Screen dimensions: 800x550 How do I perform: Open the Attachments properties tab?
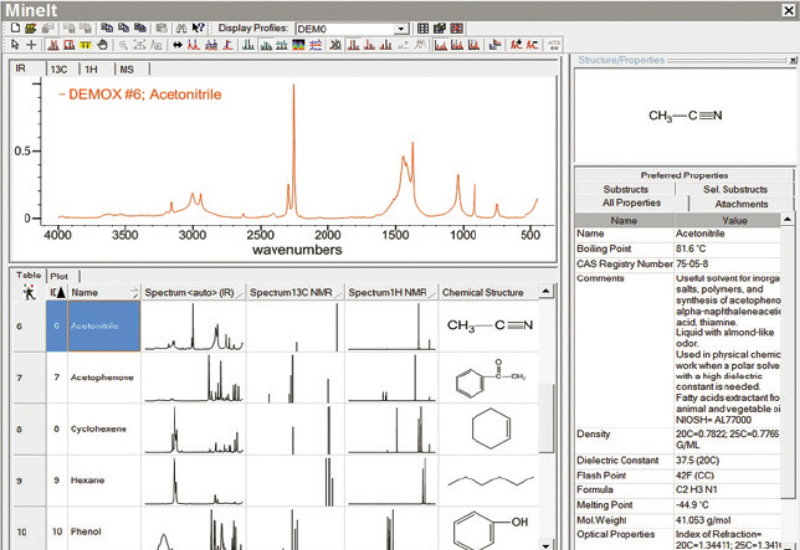(x=741, y=203)
